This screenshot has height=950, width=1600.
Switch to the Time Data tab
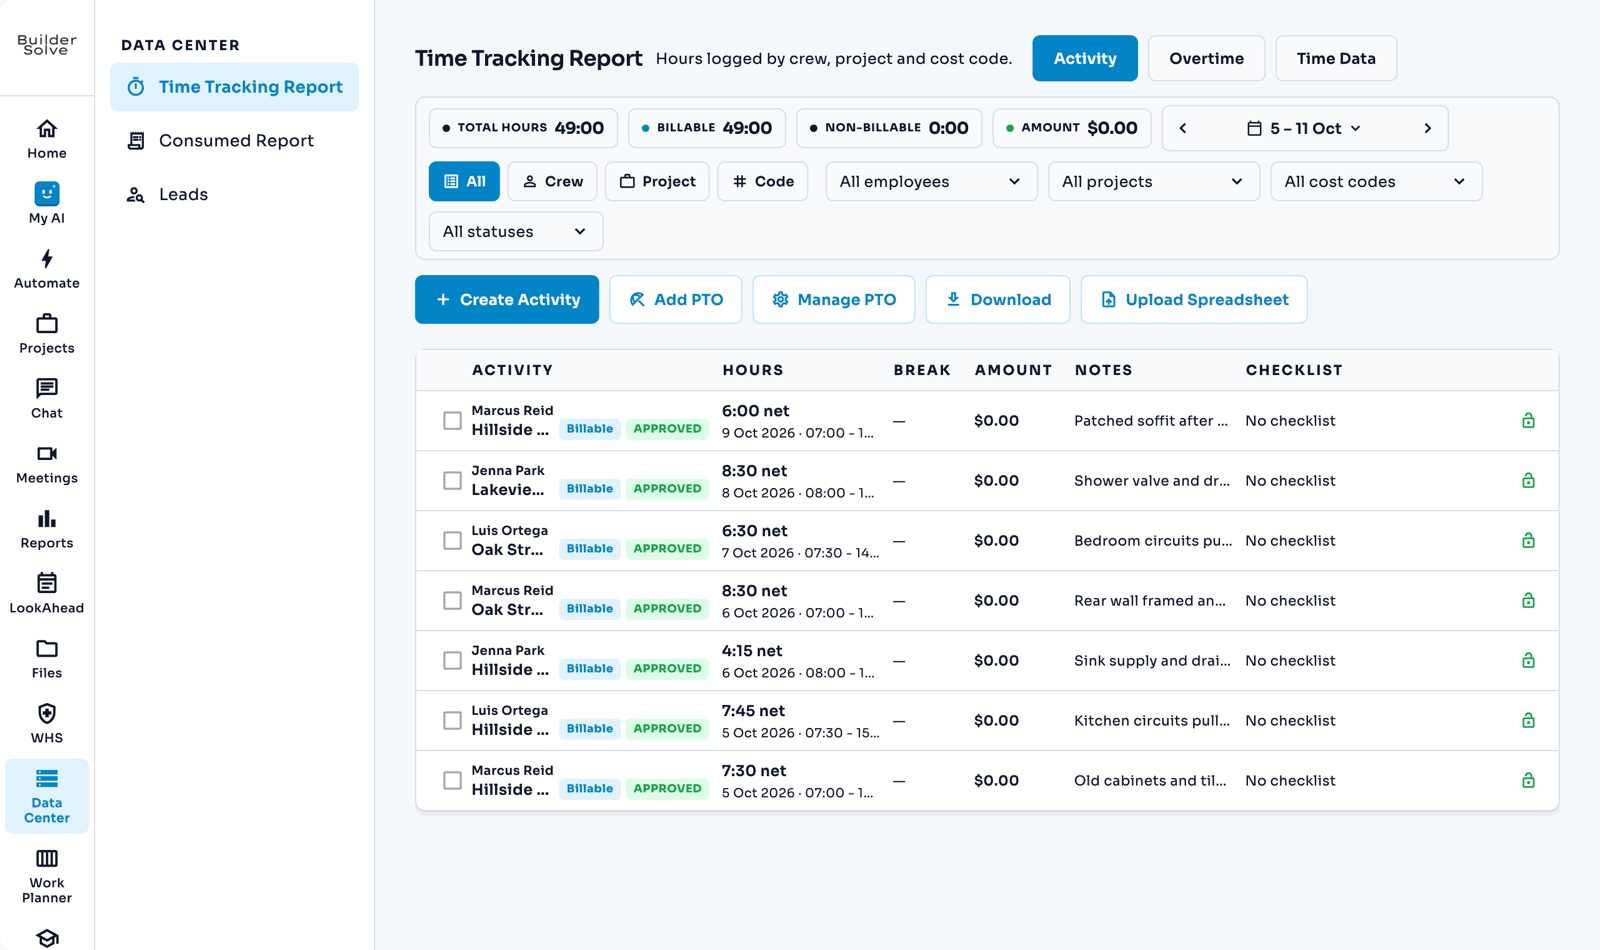pyautogui.click(x=1336, y=58)
